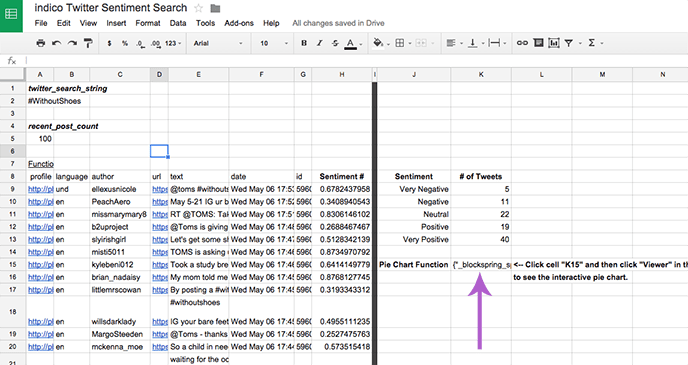Open the Add-ons menu
Viewport: 688px width, 365px height.
click(239, 23)
